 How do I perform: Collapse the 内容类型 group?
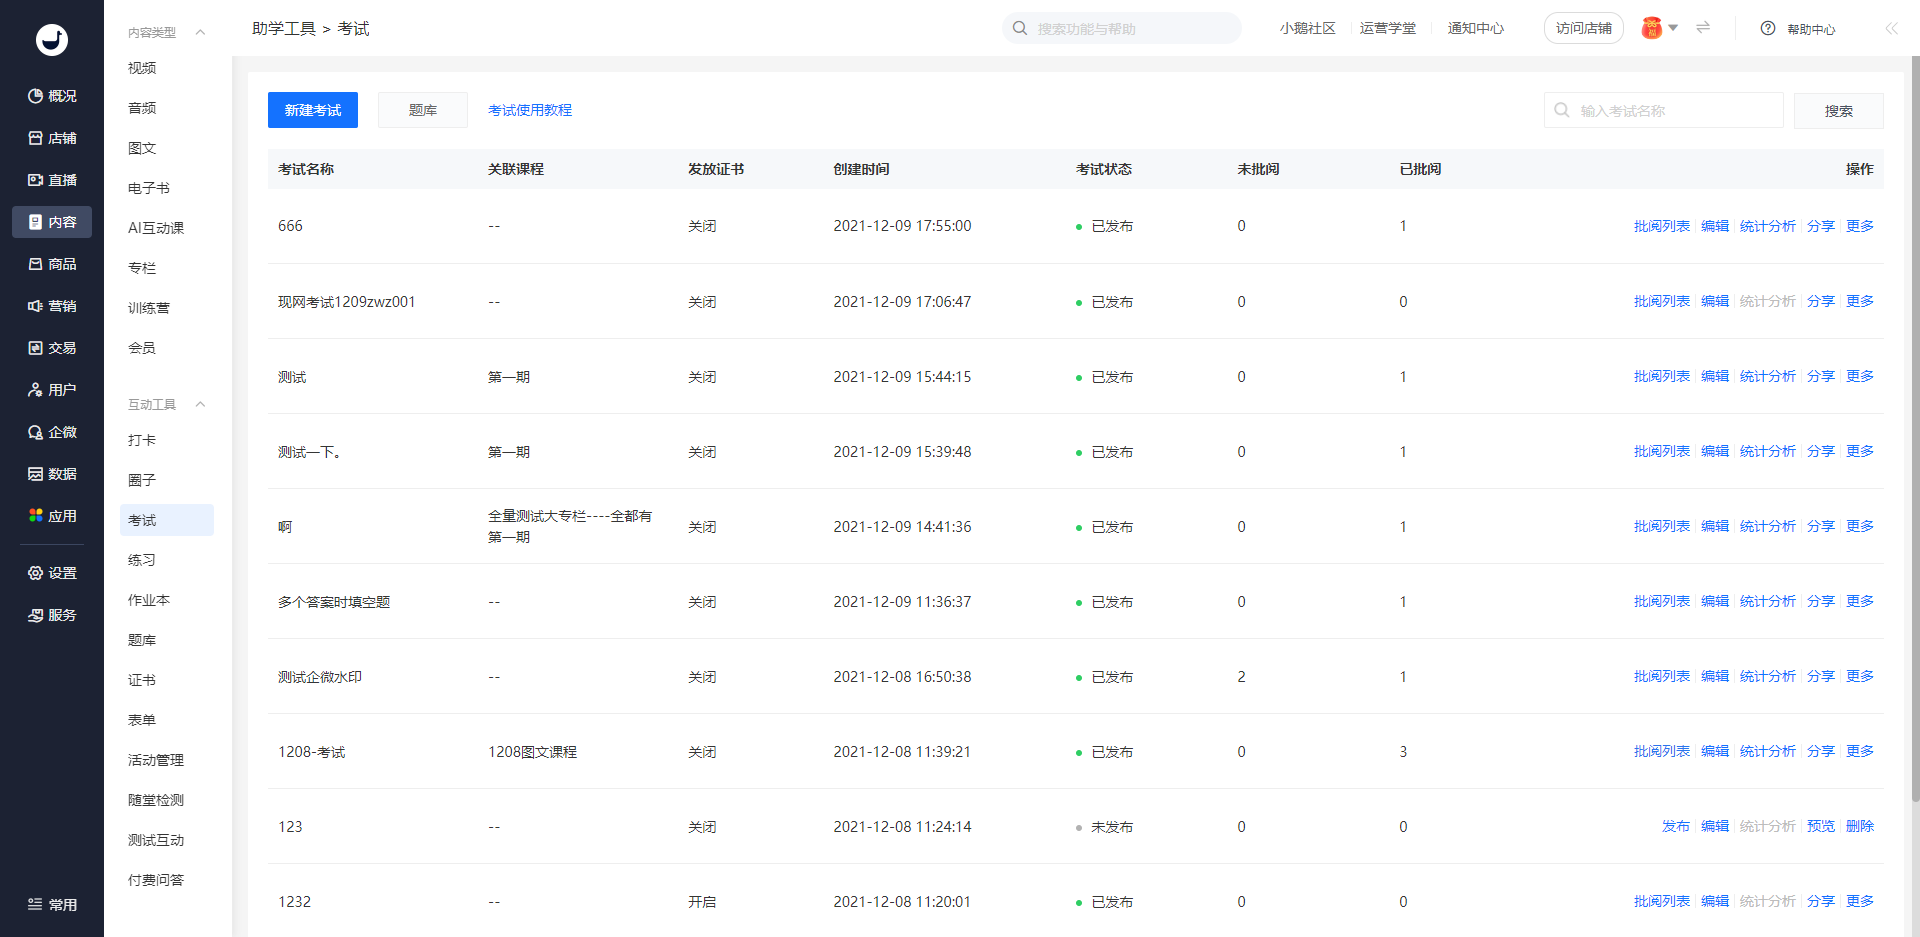click(x=200, y=33)
